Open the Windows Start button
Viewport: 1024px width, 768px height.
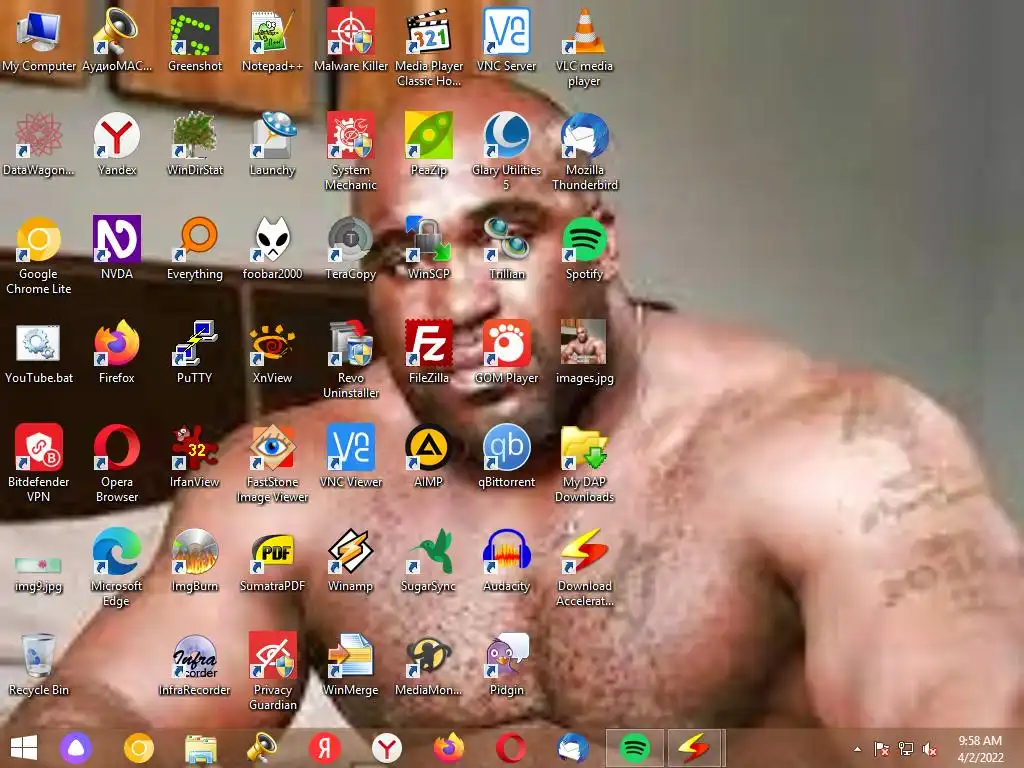click(x=24, y=748)
